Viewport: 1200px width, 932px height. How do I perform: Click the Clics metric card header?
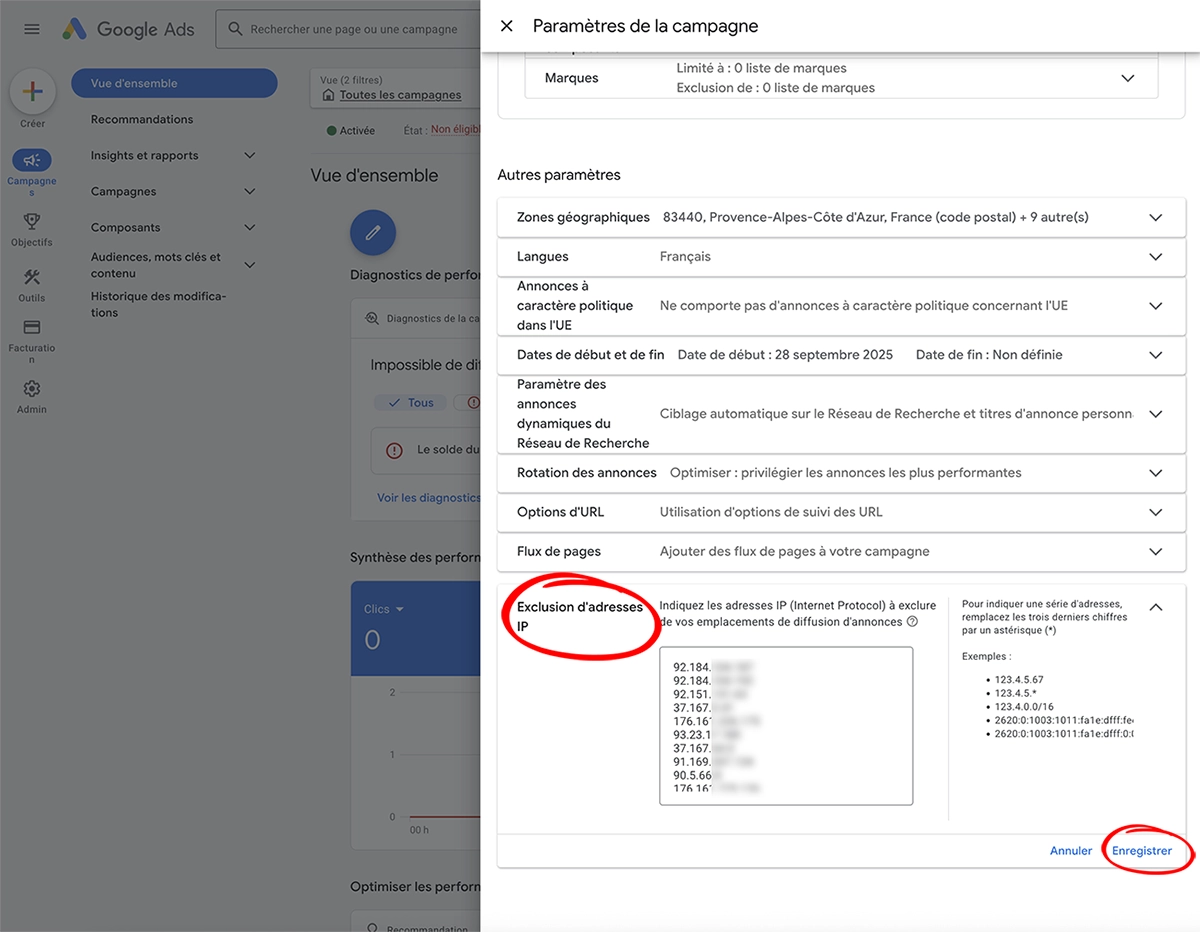click(383, 608)
